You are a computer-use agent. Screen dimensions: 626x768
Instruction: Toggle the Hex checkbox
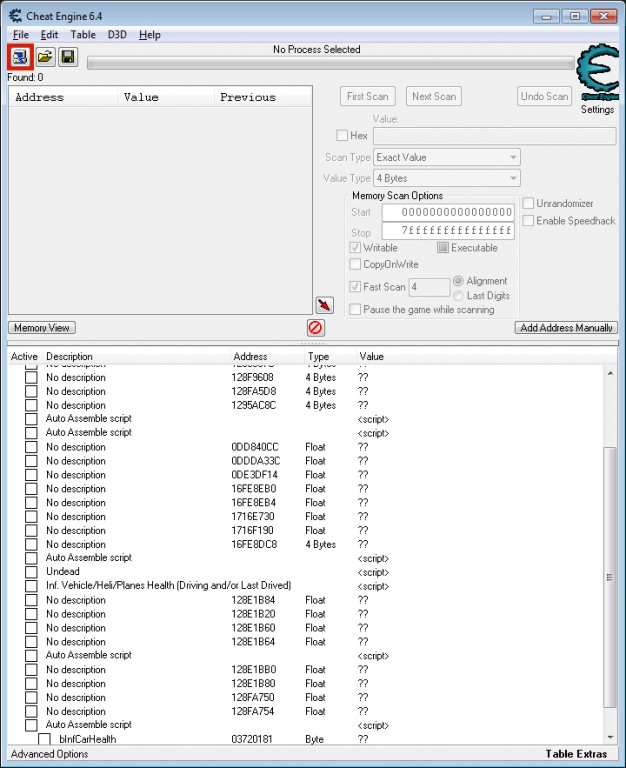click(x=342, y=135)
